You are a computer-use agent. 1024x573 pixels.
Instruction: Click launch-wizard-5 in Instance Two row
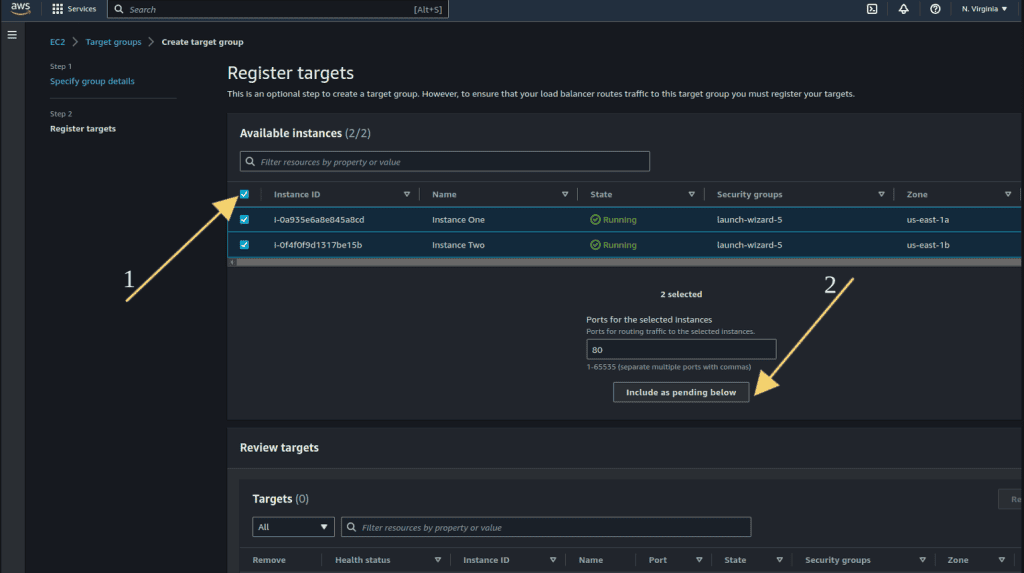(x=749, y=245)
